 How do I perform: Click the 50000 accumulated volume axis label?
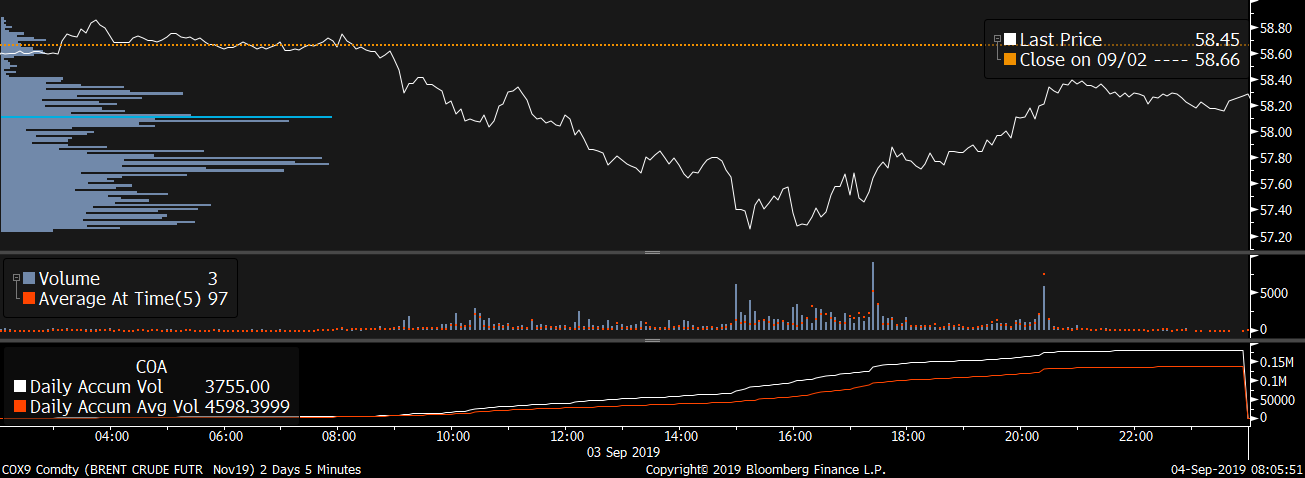pos(1277,400)
